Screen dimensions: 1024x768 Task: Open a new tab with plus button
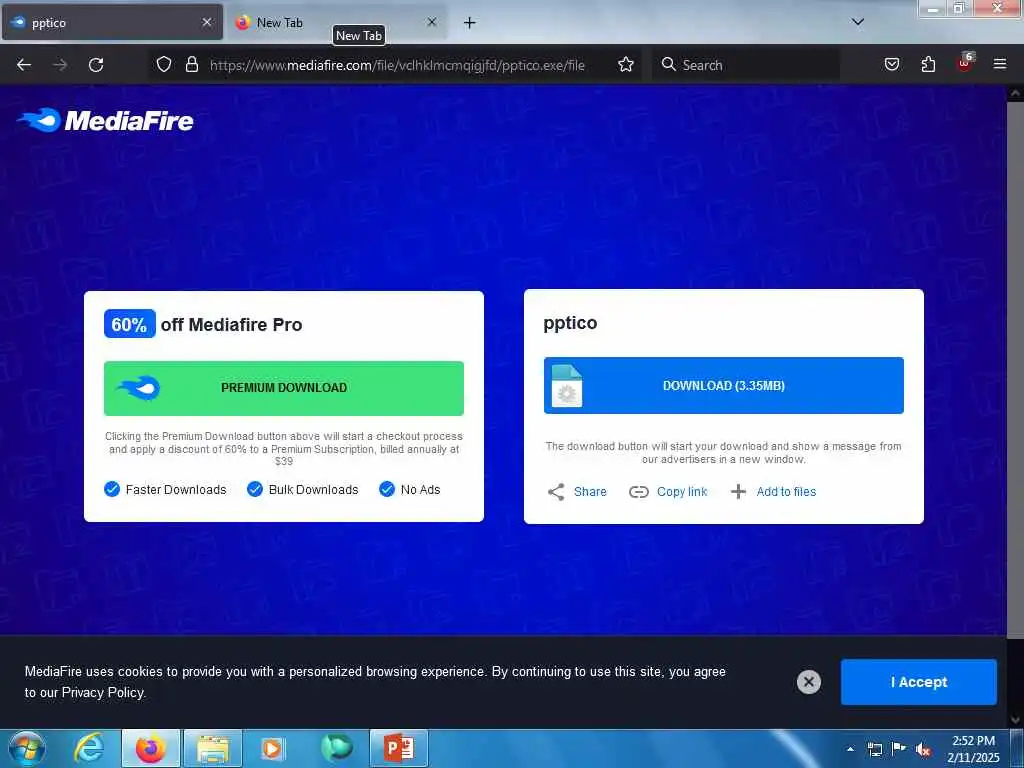(470, 23)
